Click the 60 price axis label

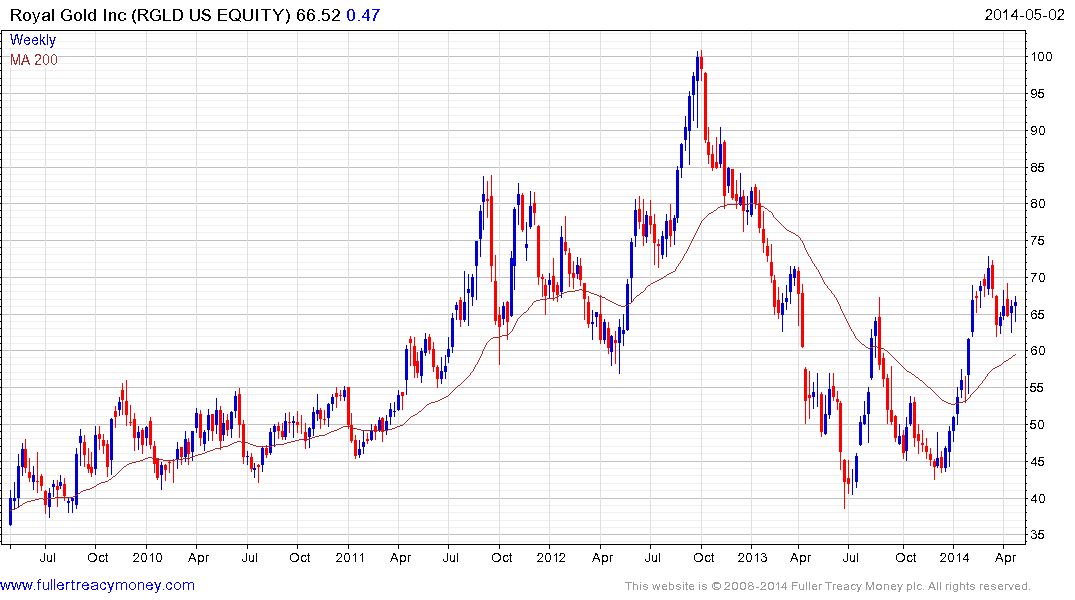1038,351
